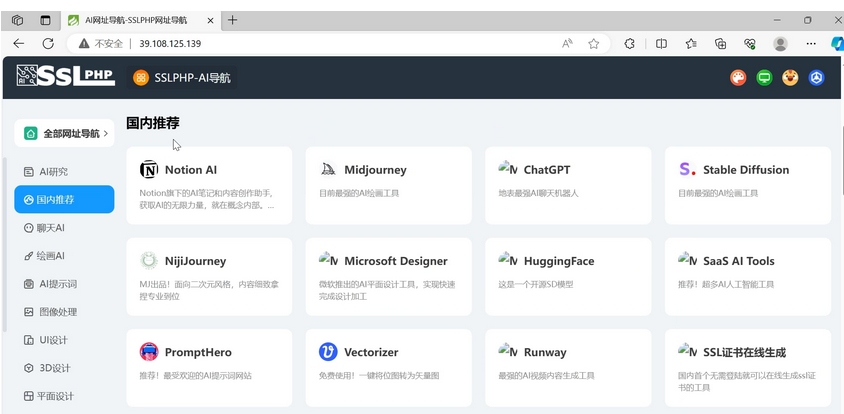844x414 pixels.
Task: Click the read aloud icon in address bar
Action: tap(567, 44)
